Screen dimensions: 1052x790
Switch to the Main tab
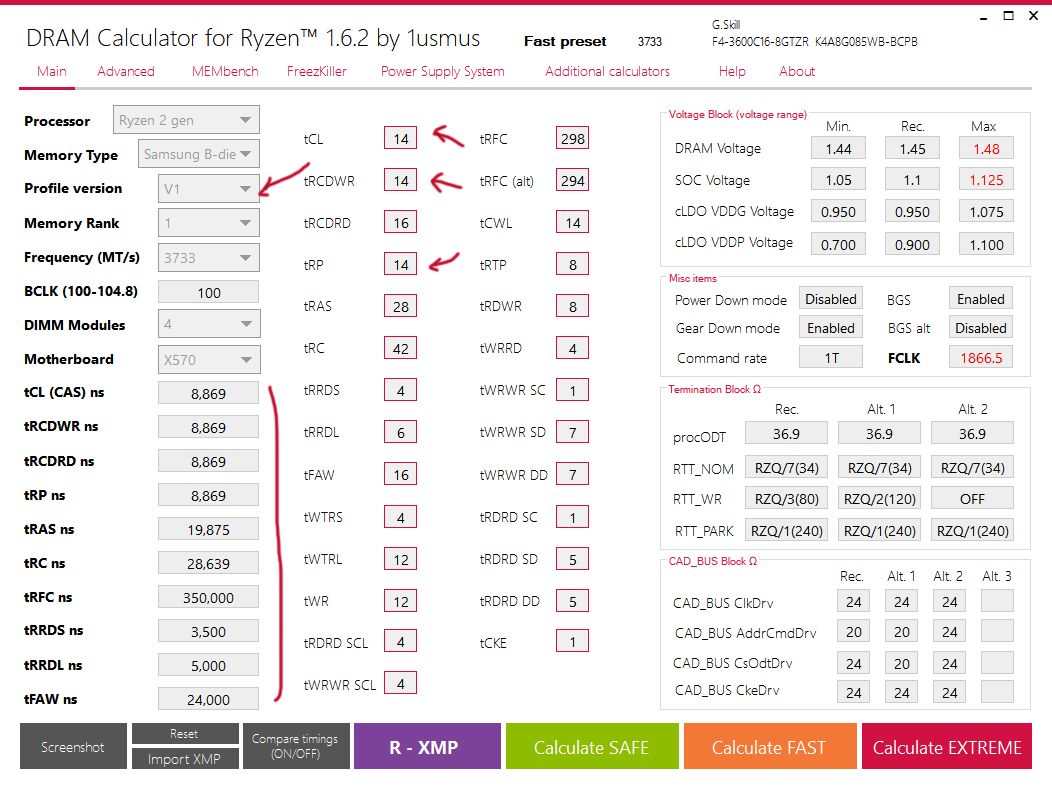[52, 71]
